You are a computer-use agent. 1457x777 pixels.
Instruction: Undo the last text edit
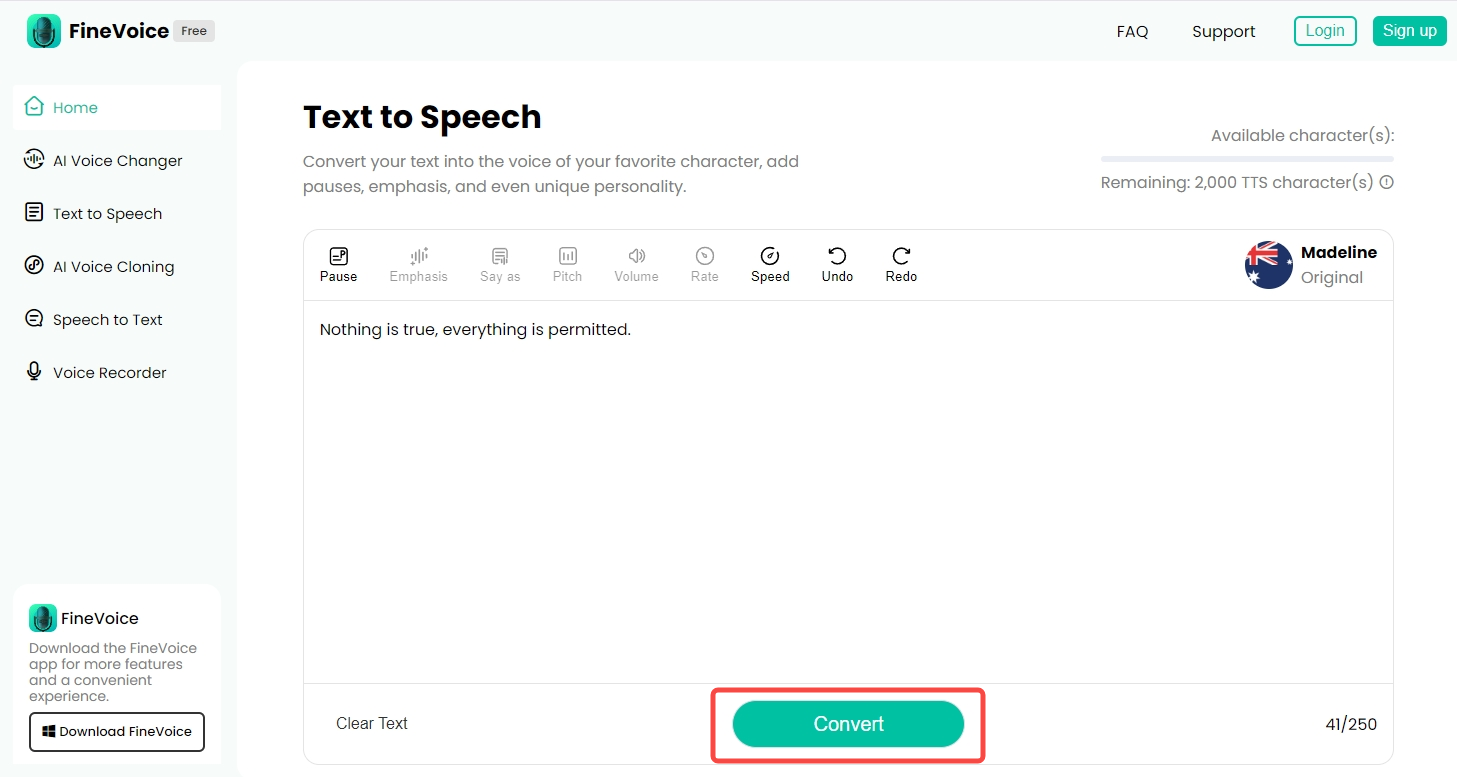coord(837,263)
